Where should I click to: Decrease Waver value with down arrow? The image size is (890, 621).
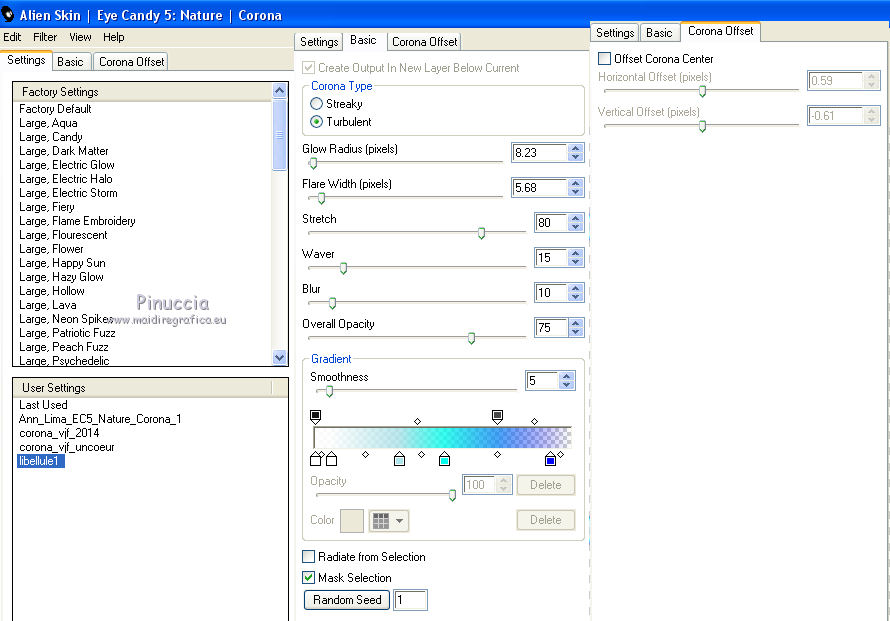pos(576,262)
